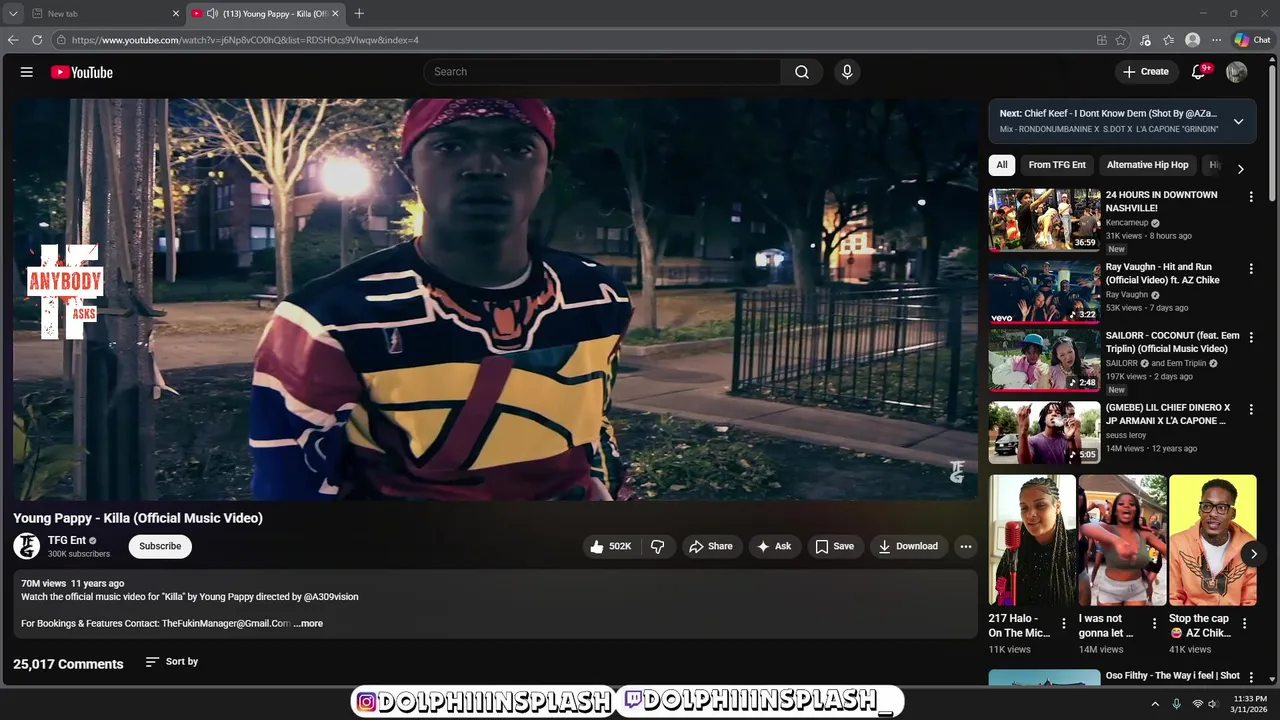Open TFG Ent channel name link

[67, 540]
